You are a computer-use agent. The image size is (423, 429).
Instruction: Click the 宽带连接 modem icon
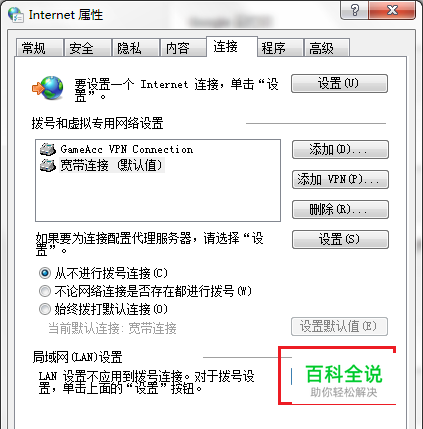pyautogui.click(x=48, y=165)
